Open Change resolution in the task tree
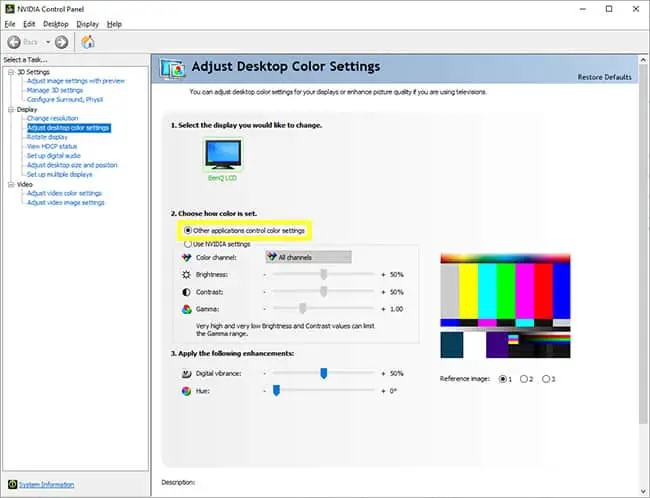Screen dimensions: 650x498 52,118
